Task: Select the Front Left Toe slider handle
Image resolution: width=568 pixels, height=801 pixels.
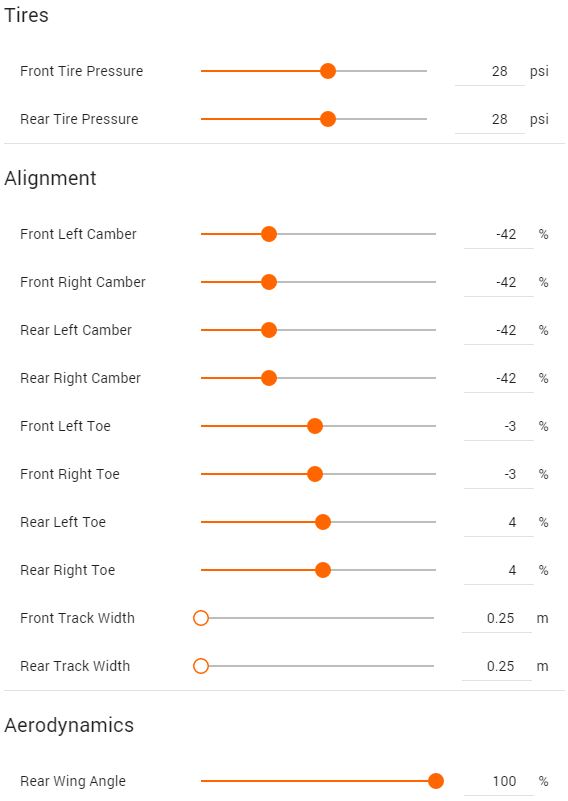Action: tap(315, 426)
